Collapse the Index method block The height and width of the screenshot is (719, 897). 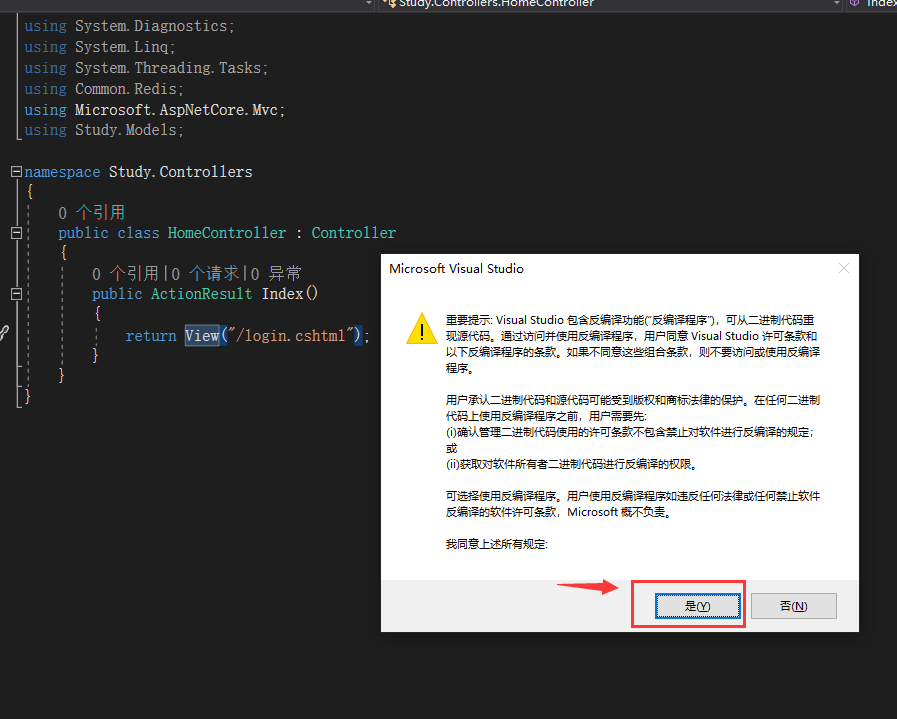[x=17, y=293]
